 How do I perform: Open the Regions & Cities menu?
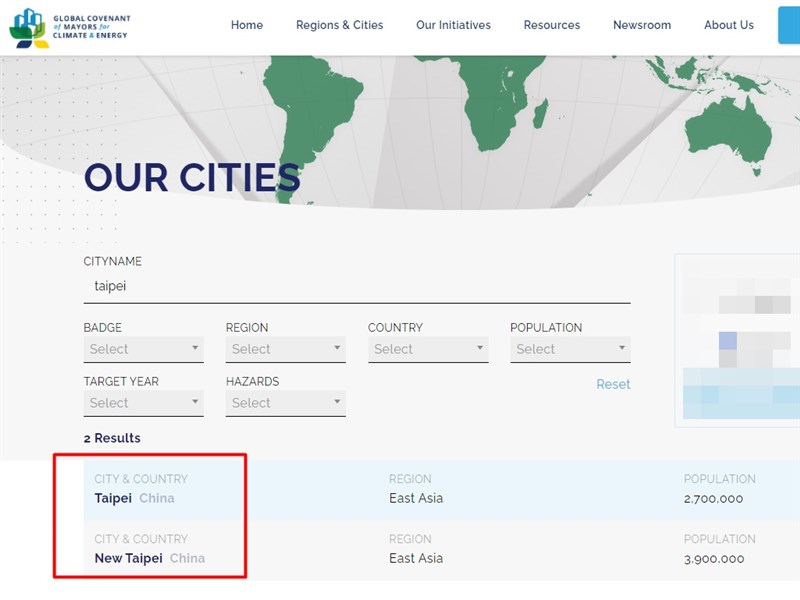pos(339,25)
